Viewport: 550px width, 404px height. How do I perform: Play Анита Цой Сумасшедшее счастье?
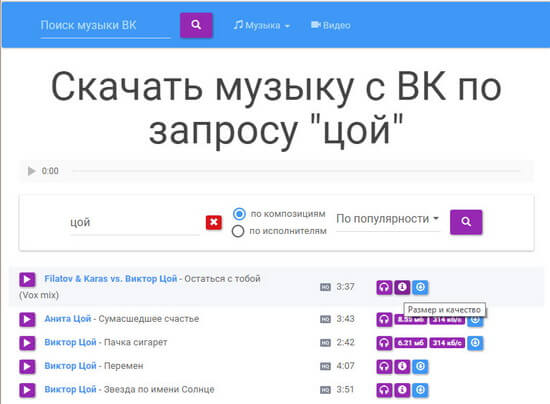[27, 319]
